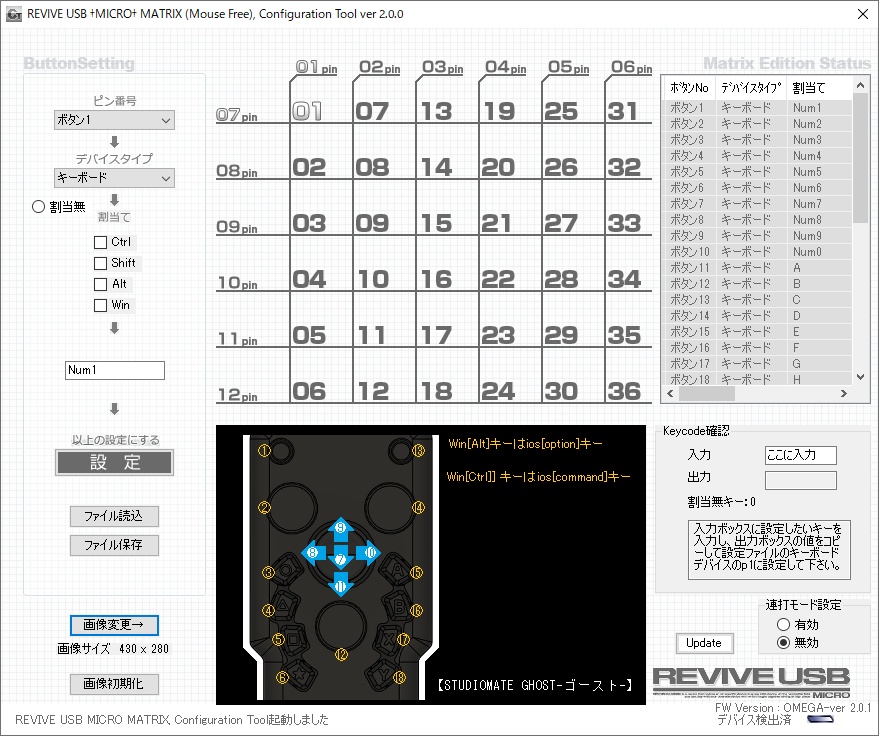This screenshot has width=879, height=736.
Task: Click the 出力 keycode output field
Action: (801, 480)
